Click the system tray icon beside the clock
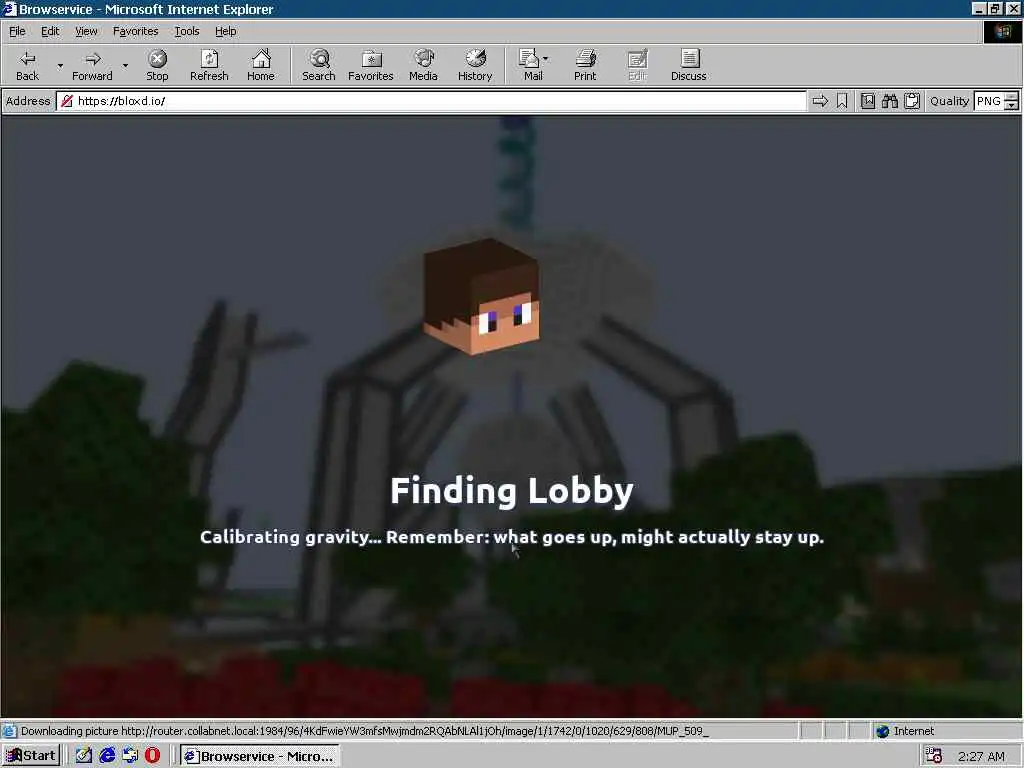The width and height of the screenshot is (1024, 768). pos(934,756)
